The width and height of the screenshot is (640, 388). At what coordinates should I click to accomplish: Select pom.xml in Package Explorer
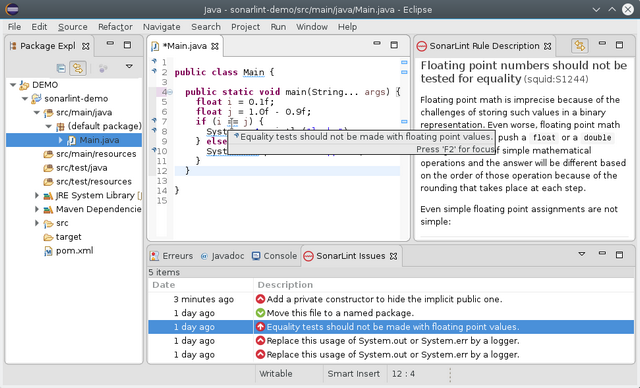tap(74, 251)
